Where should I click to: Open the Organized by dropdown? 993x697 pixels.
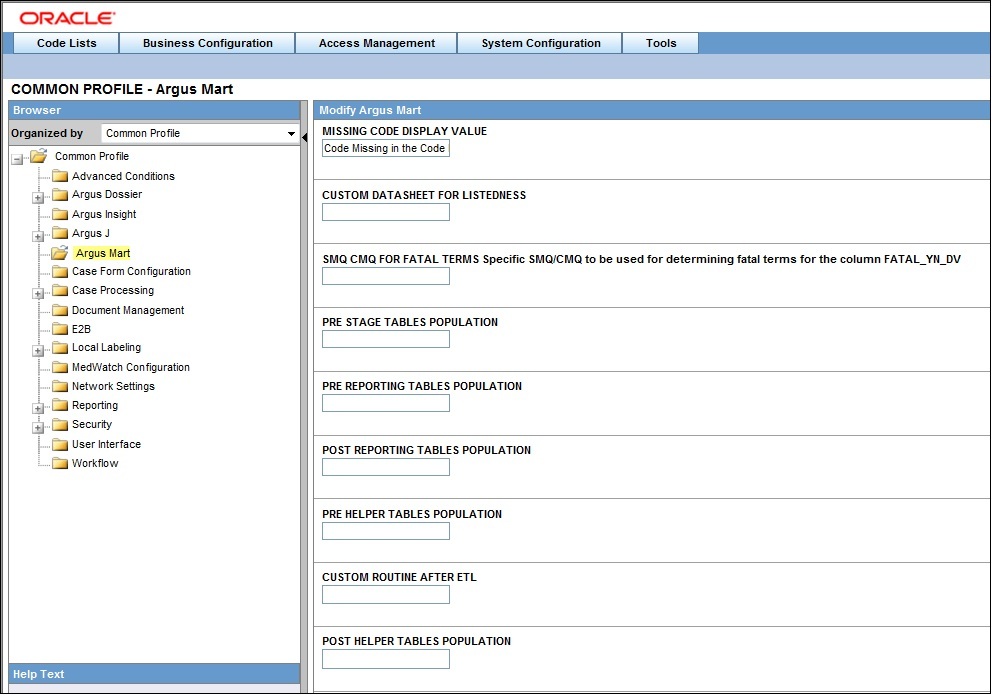(x=199, y=134)
